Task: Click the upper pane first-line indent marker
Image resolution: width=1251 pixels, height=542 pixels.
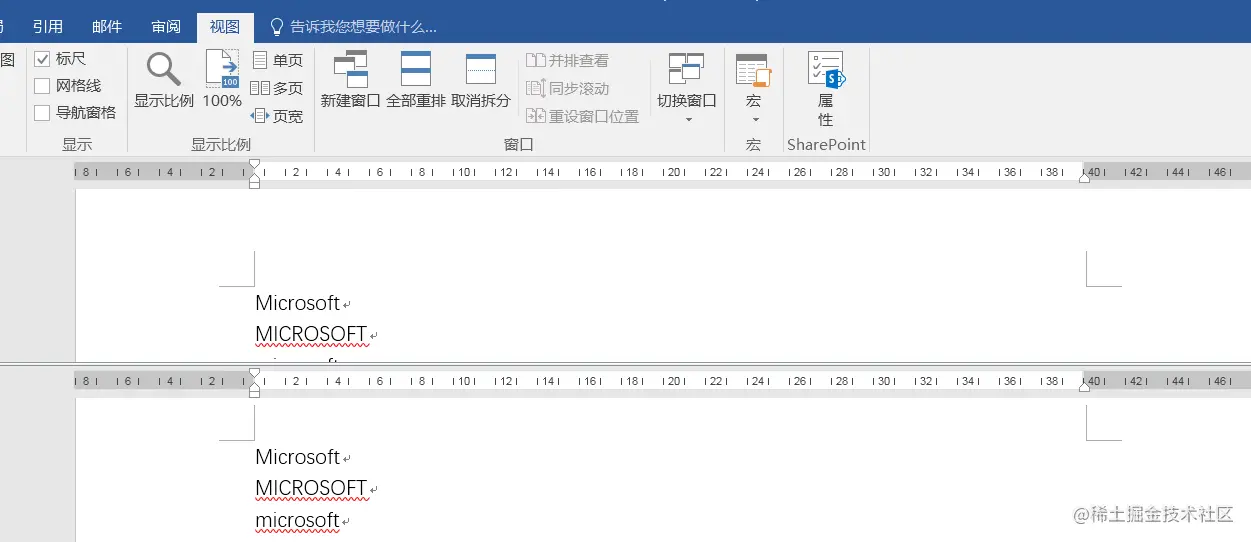Action: (254, 163)
